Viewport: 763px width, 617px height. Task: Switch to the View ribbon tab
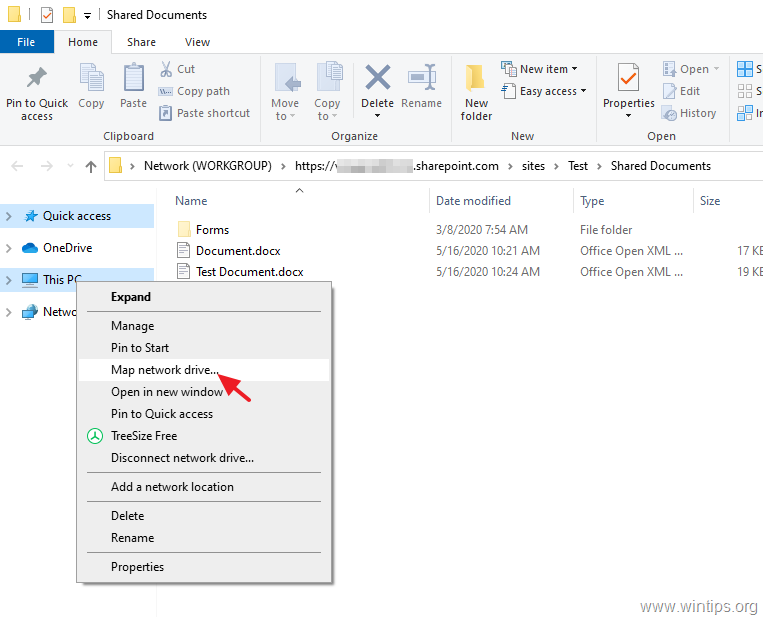[x=197, y=42]
